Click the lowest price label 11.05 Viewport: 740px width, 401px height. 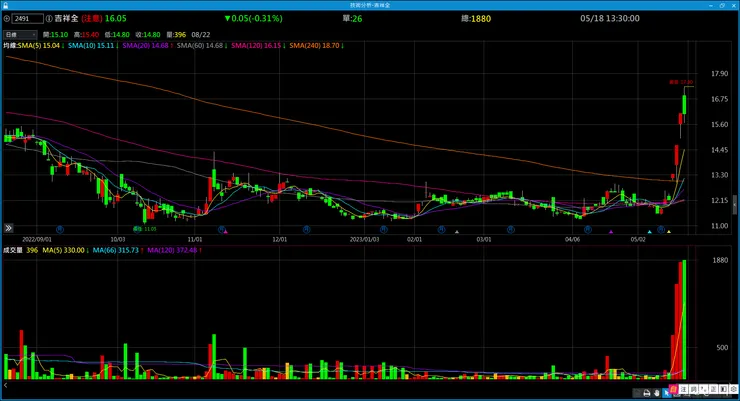(x=144, y=229)
